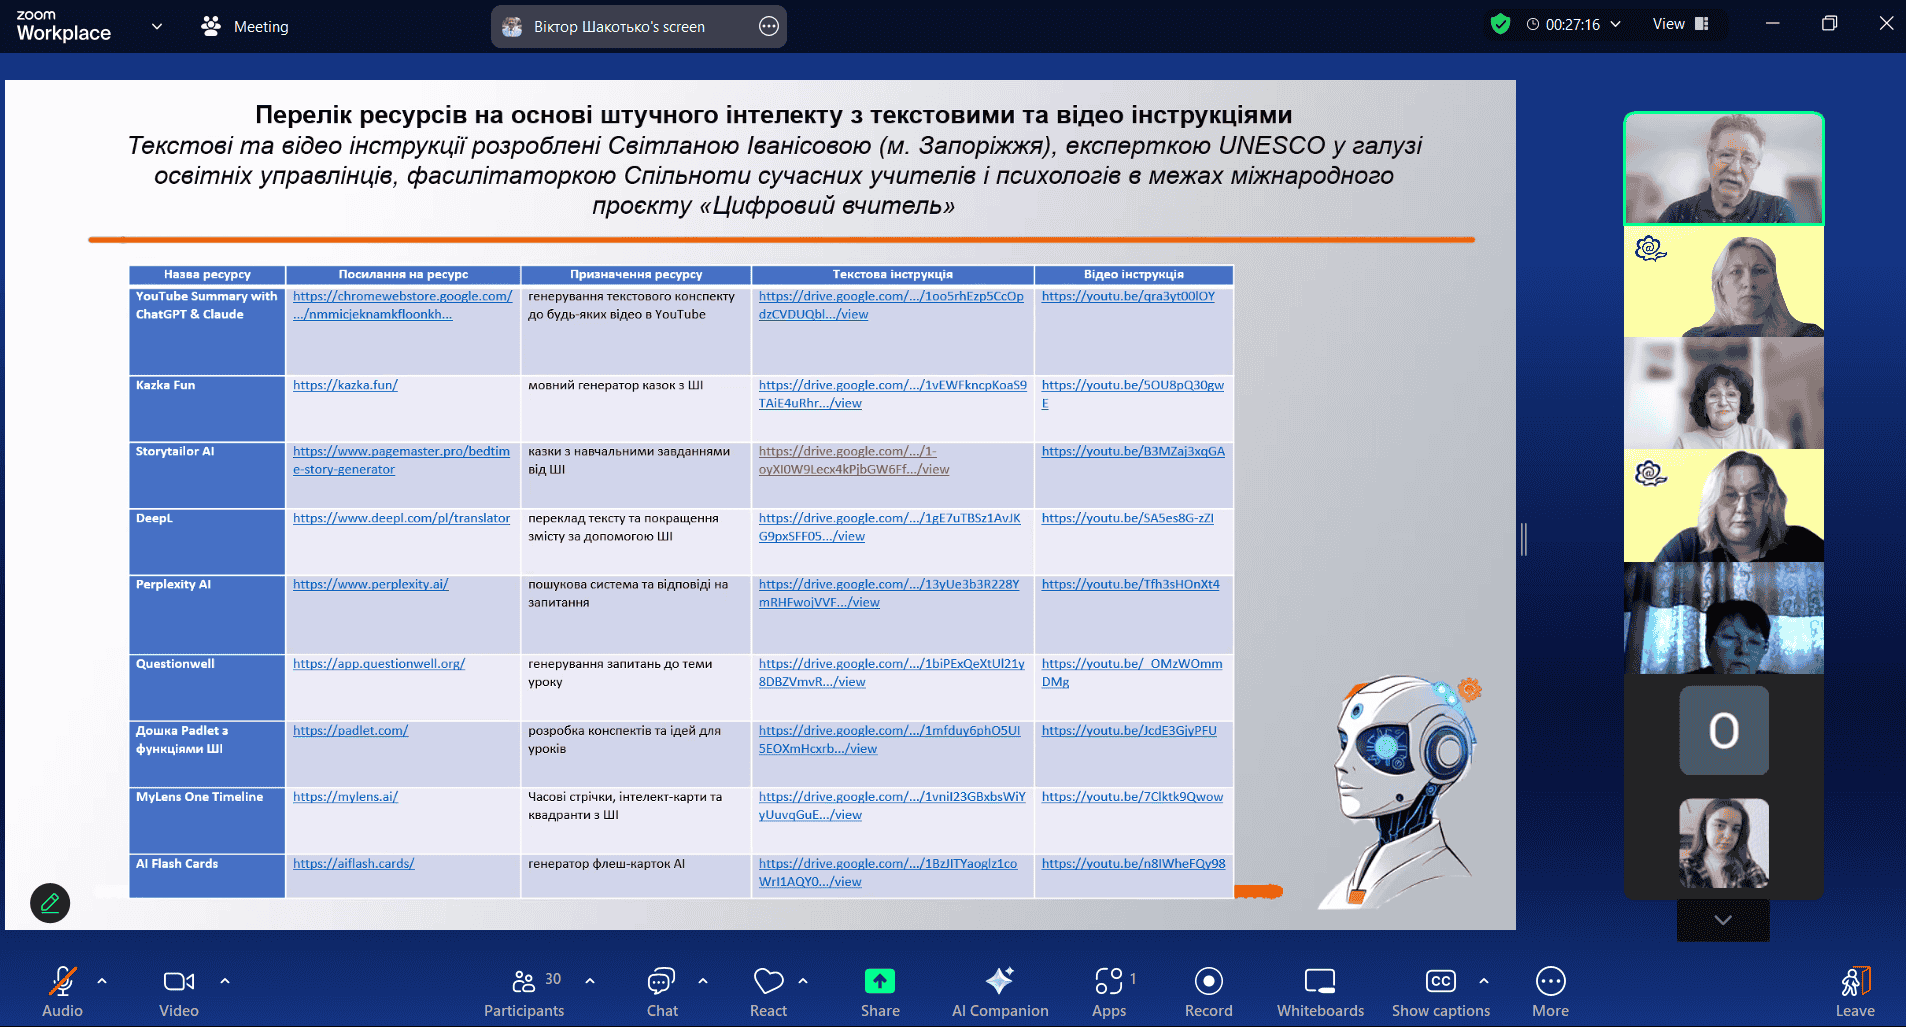Open the pagemaster.pro bedtime story generator link
1906x1027 pixels.
(x=401, y=460)
